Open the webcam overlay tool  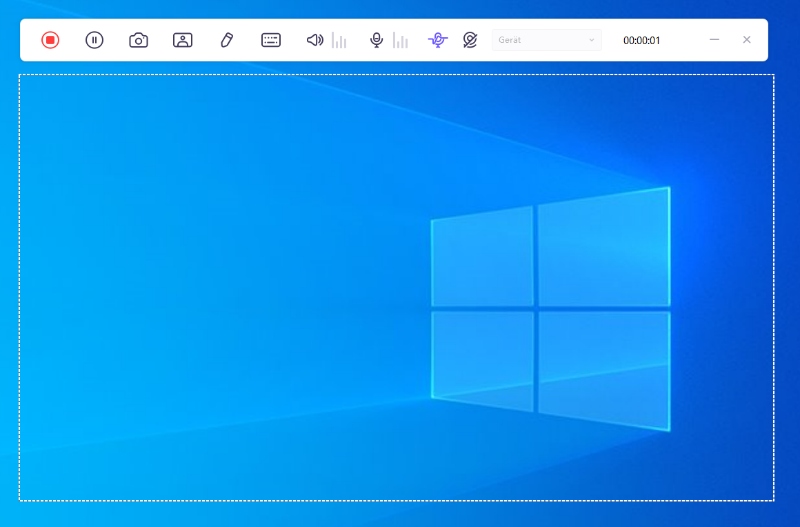182,40
